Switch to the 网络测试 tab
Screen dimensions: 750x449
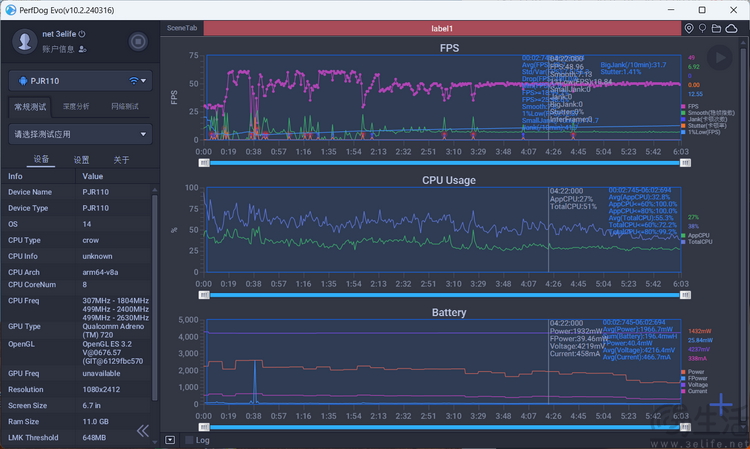[125, 107]
